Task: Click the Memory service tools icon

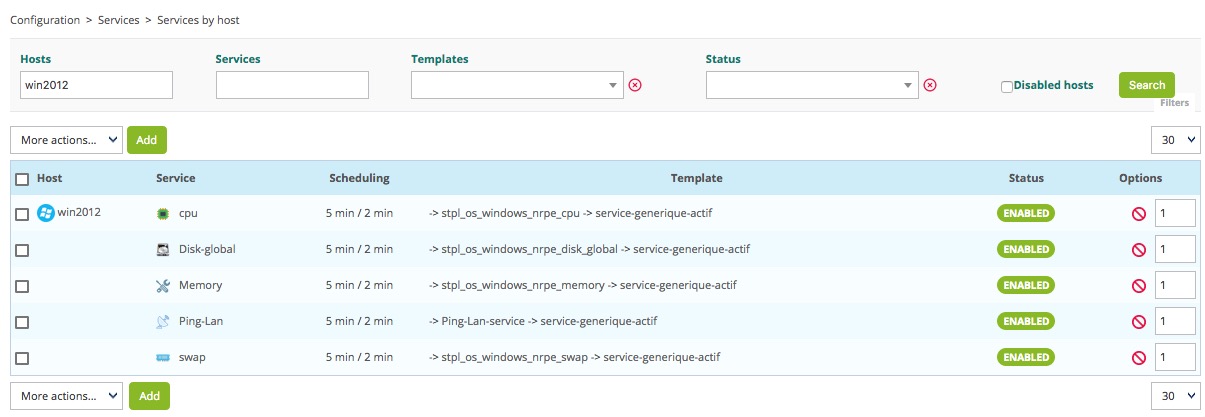Action: click(x=164, y=285)
